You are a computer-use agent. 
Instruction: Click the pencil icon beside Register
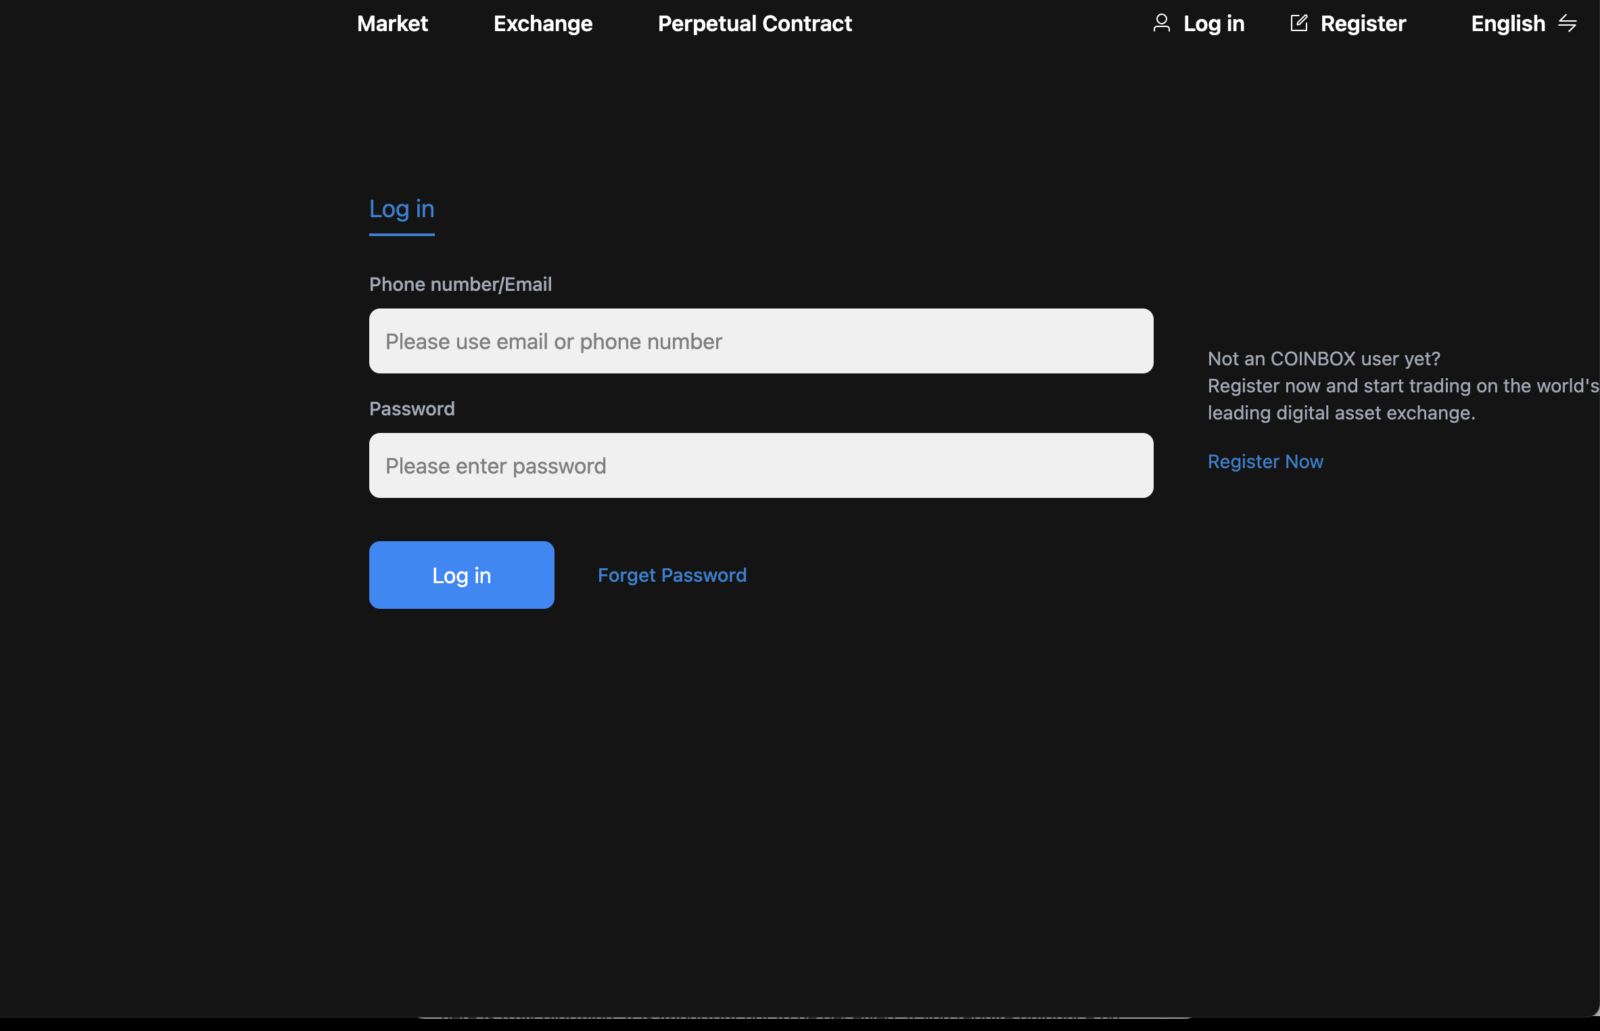pos(1299,23)
